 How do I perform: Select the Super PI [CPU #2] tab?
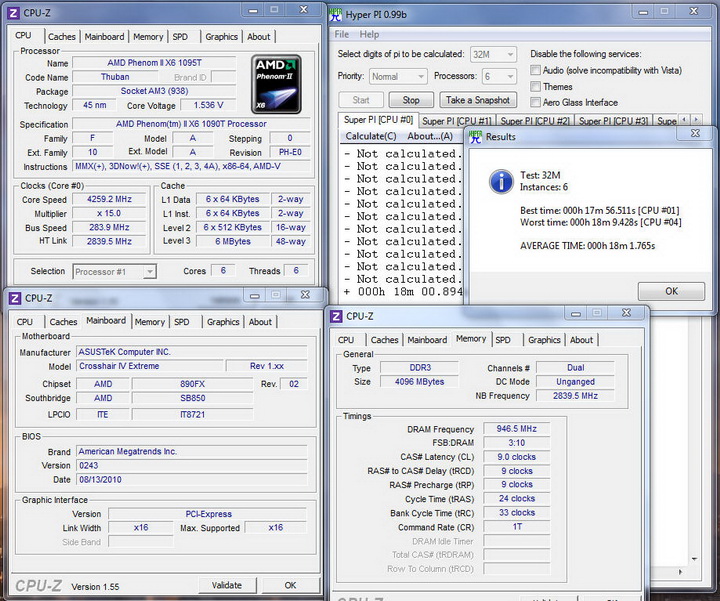pos(535,121)
